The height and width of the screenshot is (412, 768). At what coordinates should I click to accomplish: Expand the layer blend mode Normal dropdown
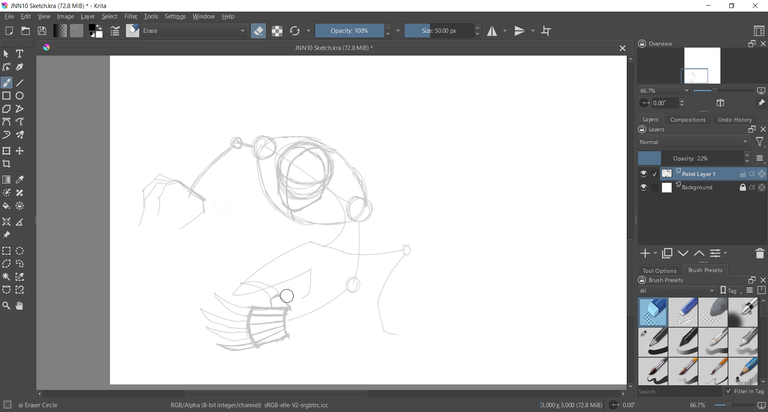[694, 142]
